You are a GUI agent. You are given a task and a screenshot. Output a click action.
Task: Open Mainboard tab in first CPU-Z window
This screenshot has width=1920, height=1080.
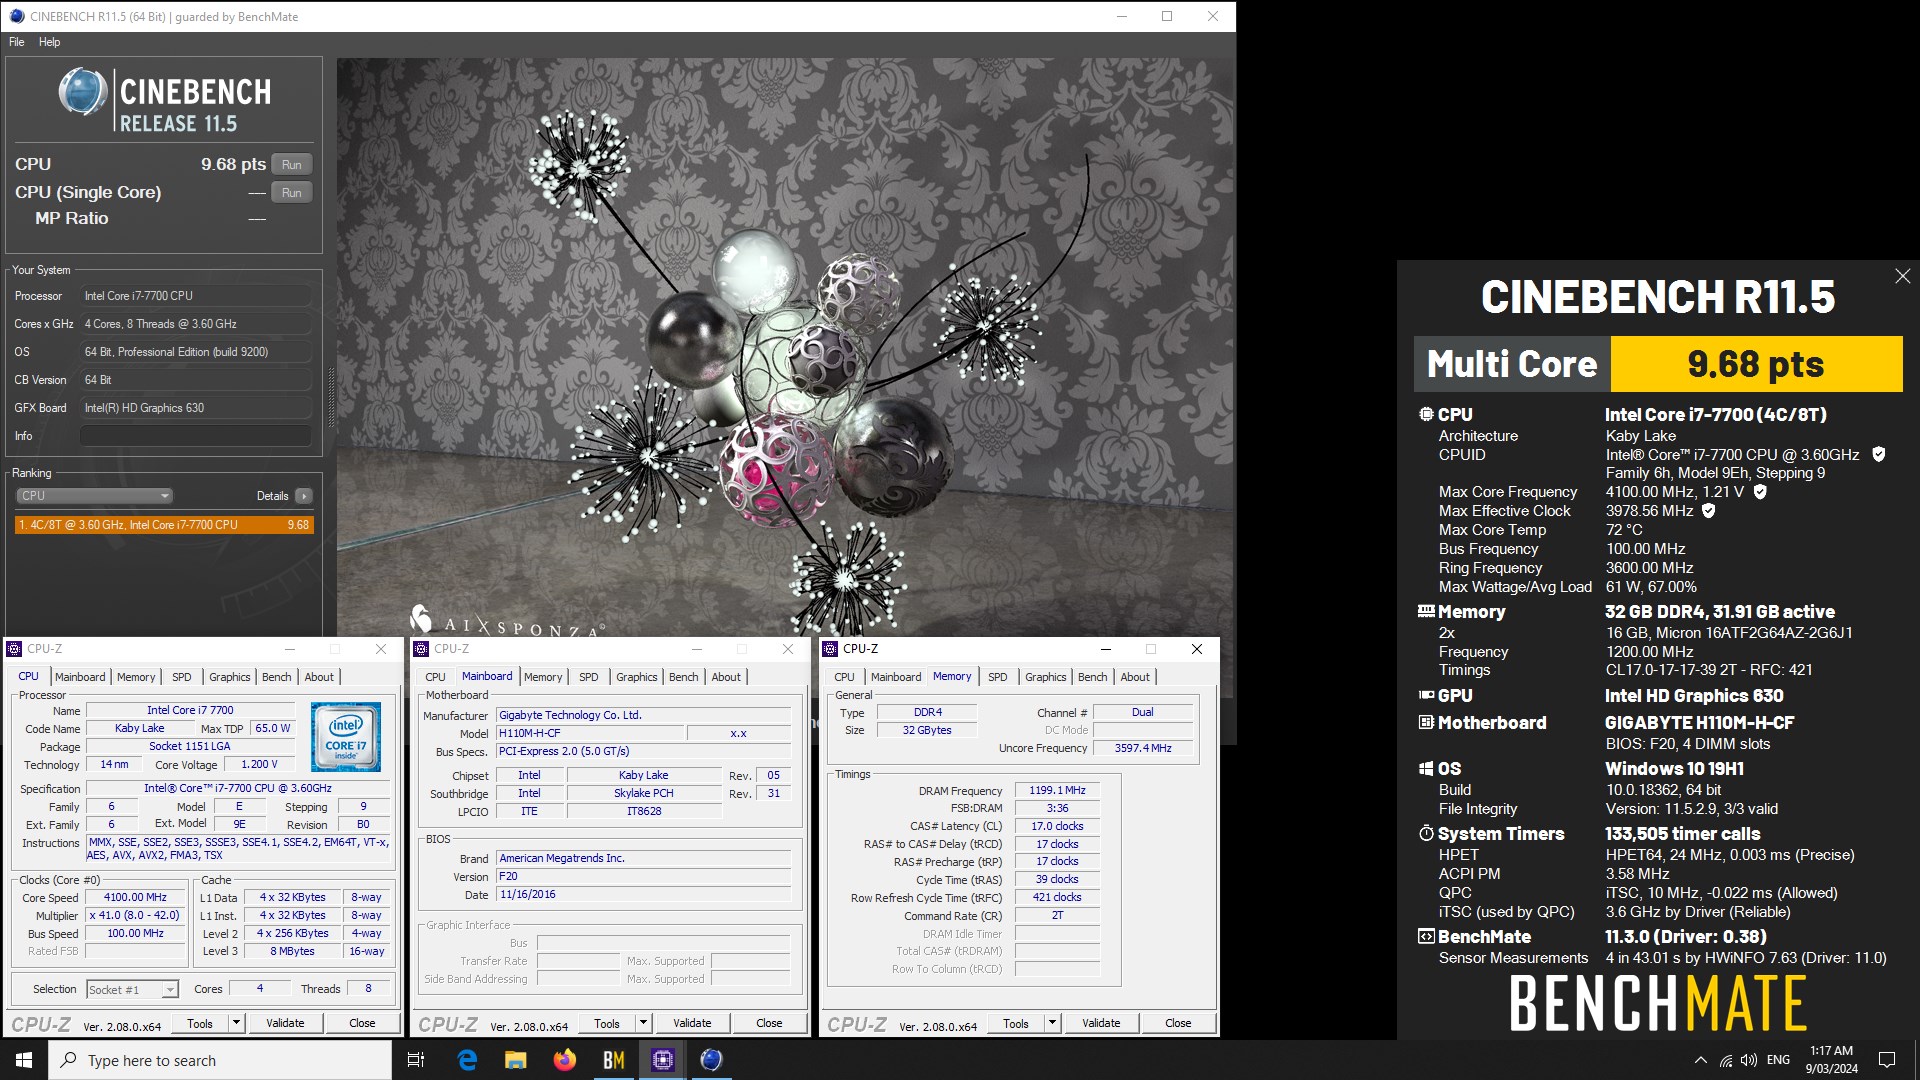click(80, 677)
